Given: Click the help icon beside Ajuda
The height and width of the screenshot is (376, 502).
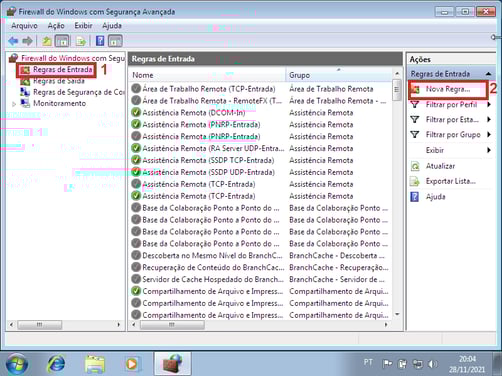Looking at the screenshot, I should click(414, 197).
